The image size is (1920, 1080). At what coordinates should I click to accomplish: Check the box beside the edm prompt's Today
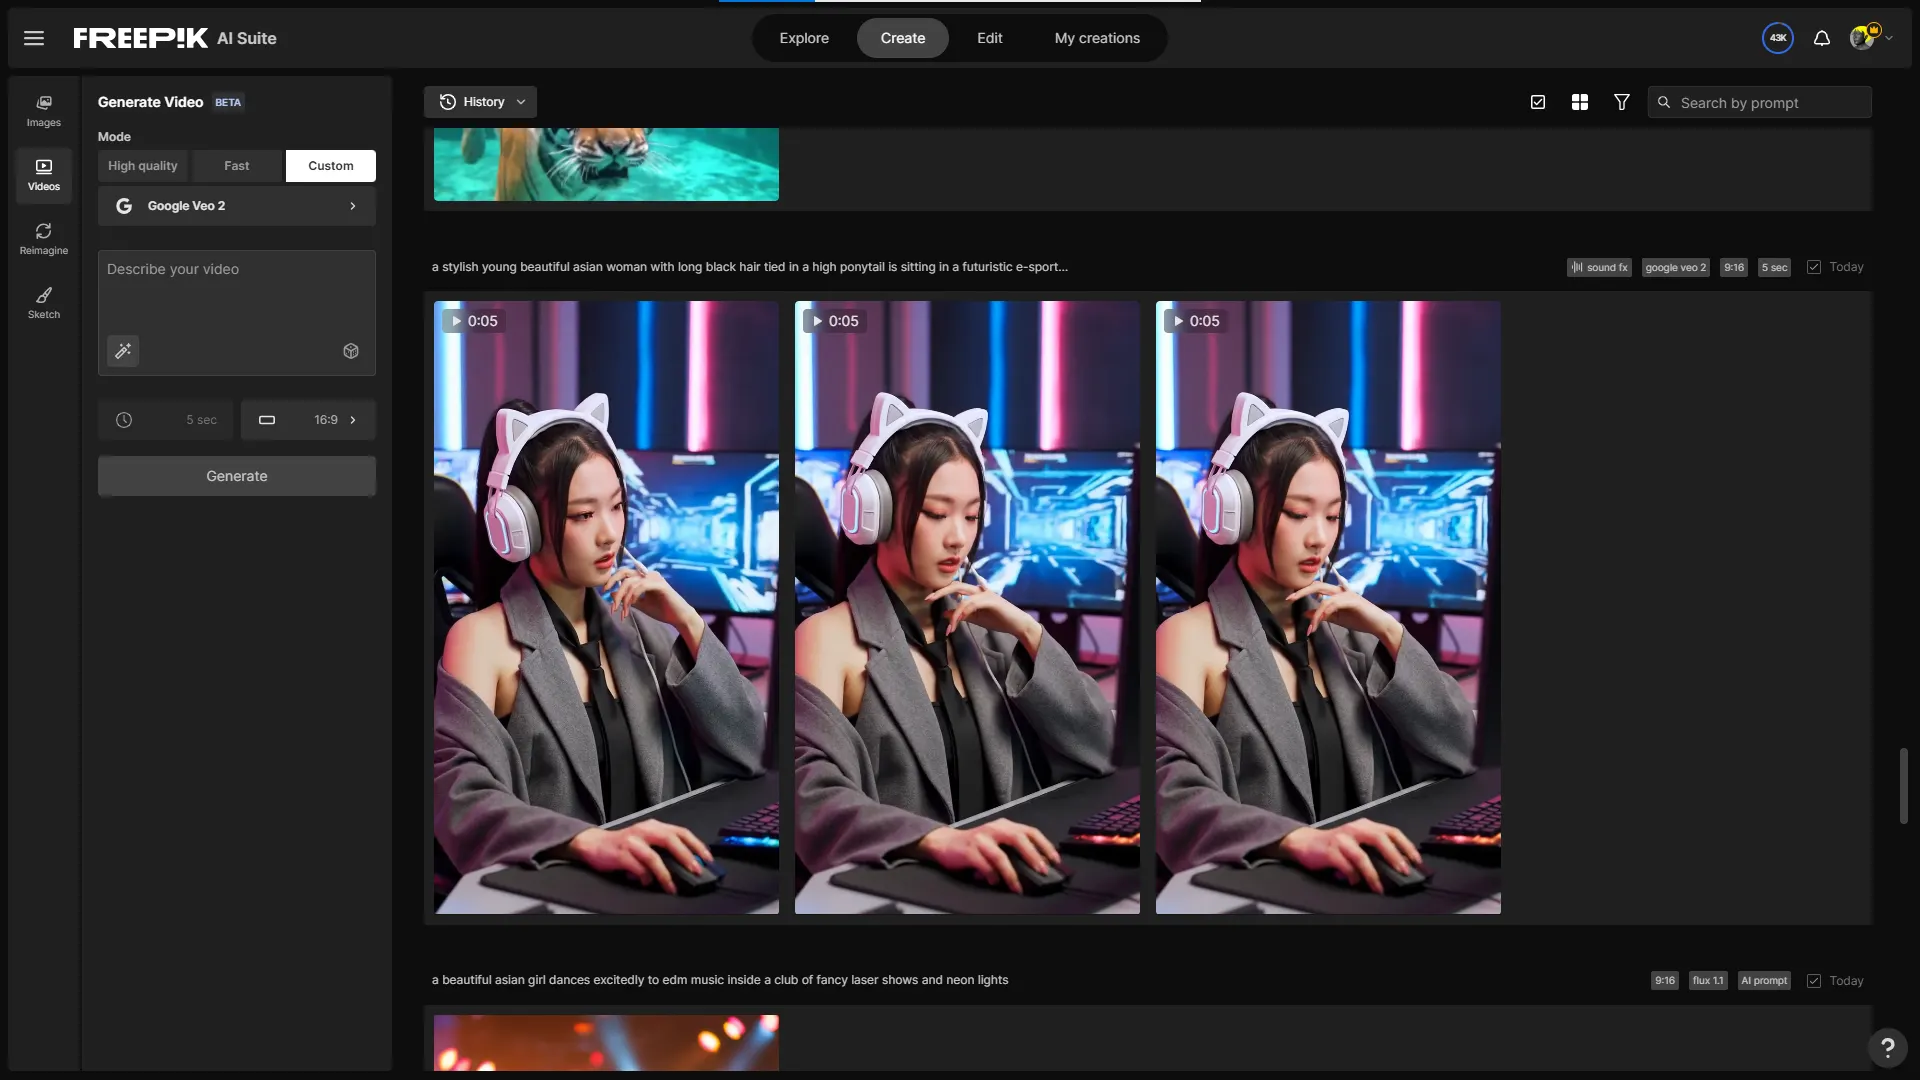point(1814,981)
